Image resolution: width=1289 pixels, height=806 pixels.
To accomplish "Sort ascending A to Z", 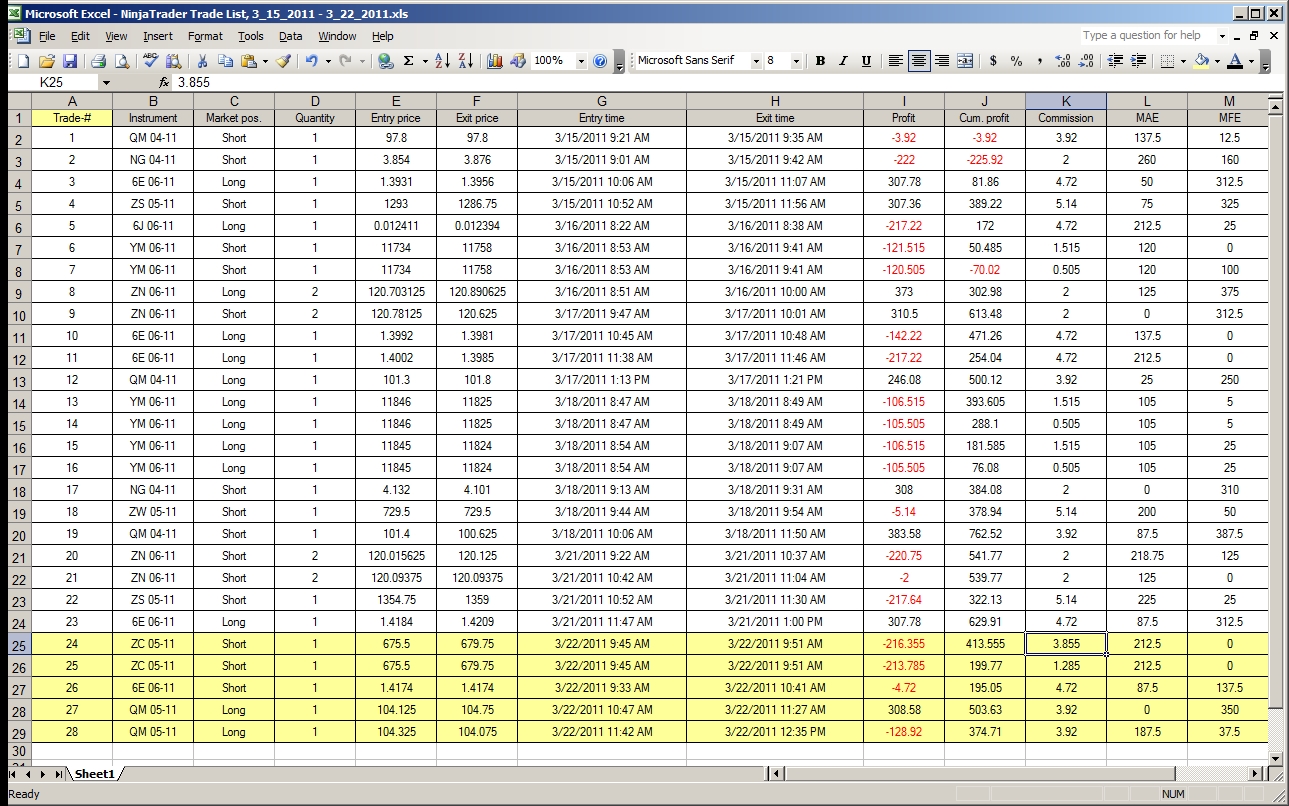I will pyautogui.click(x=443, y=61).
